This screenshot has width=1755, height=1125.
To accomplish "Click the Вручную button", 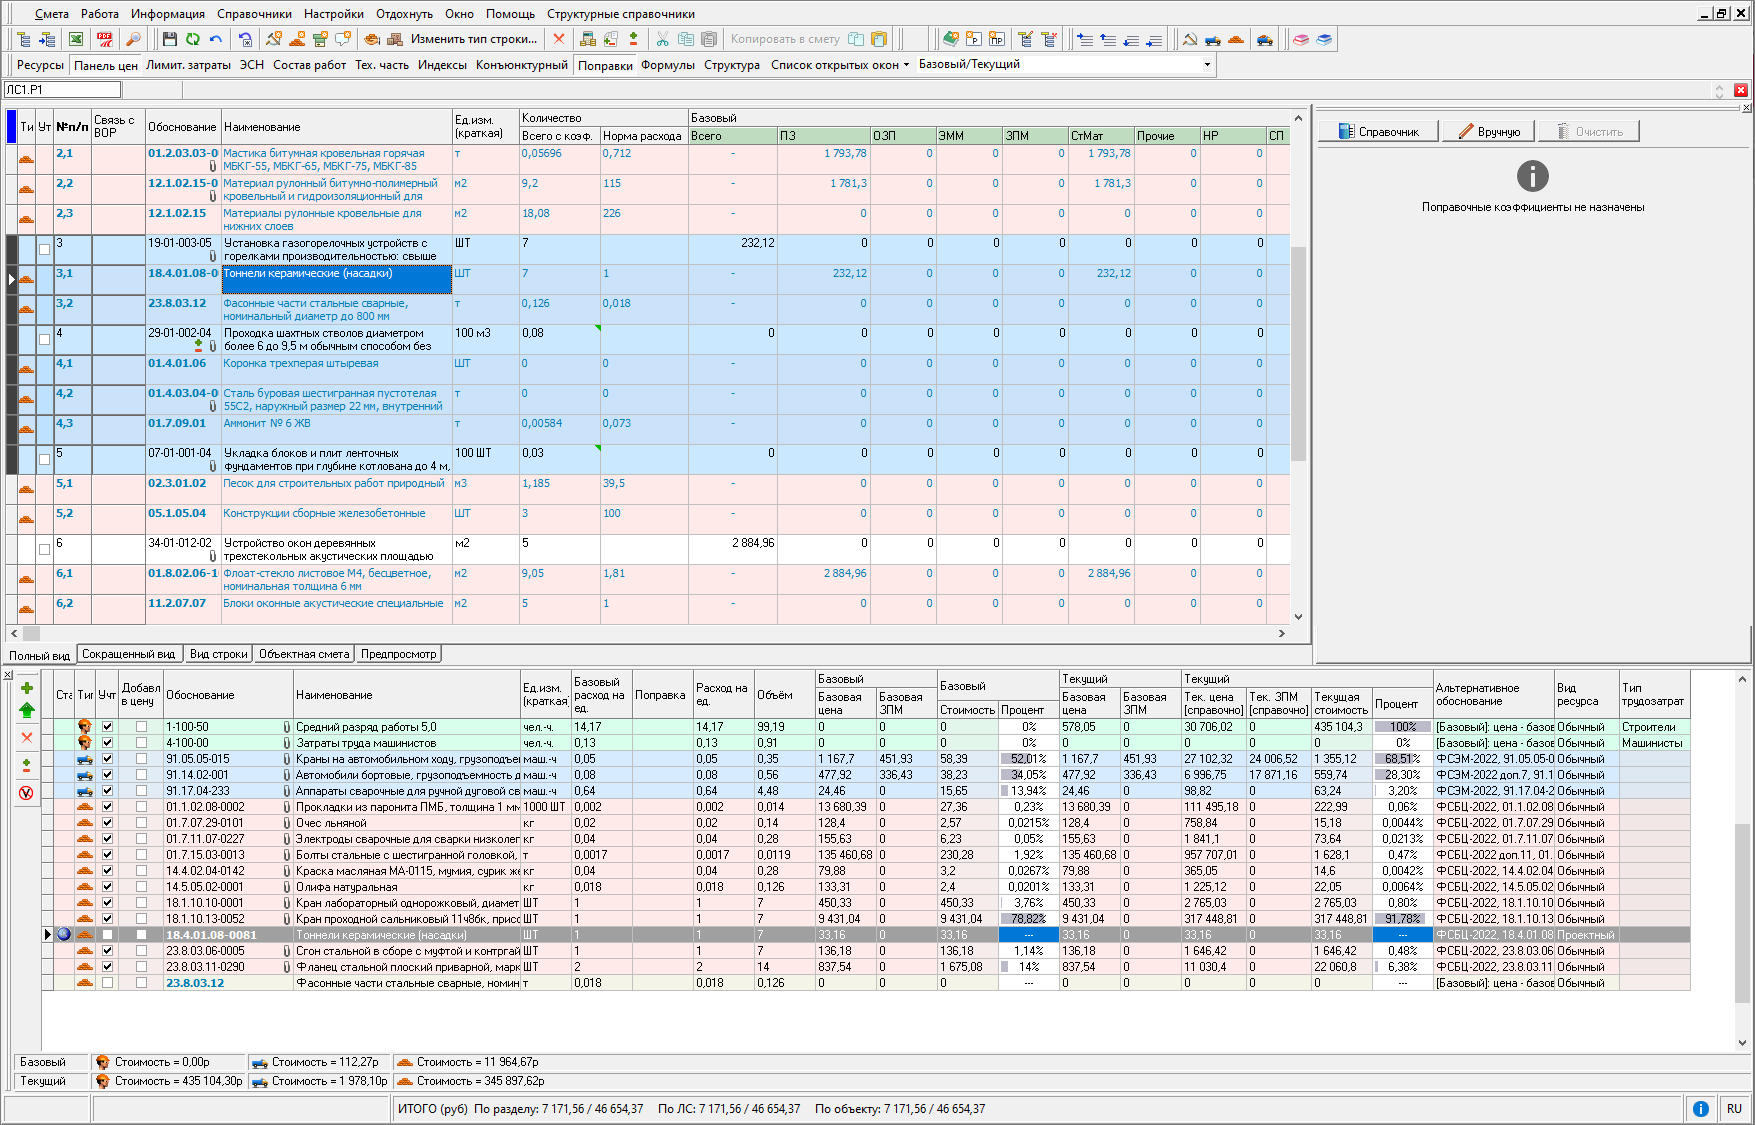I will 1489,131.
